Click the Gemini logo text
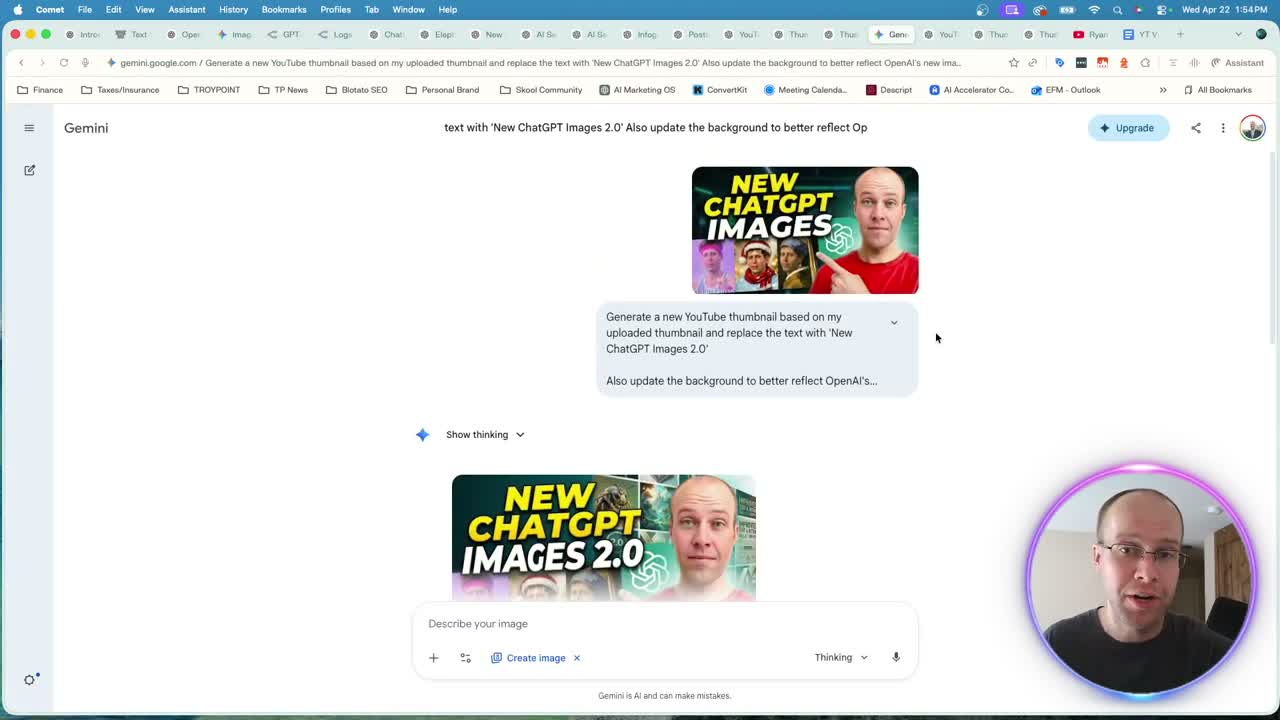1280x720 pixels. [86, 128]
